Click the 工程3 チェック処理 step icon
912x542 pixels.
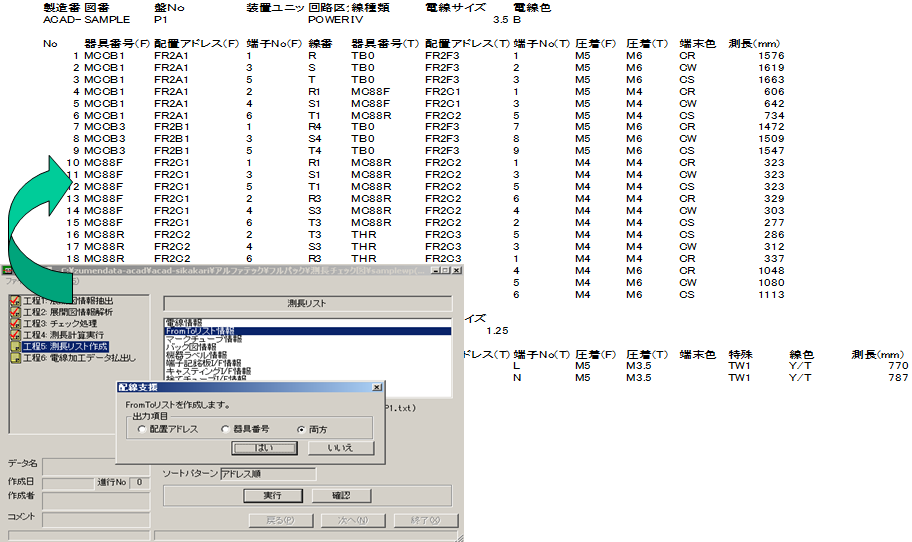14,323
